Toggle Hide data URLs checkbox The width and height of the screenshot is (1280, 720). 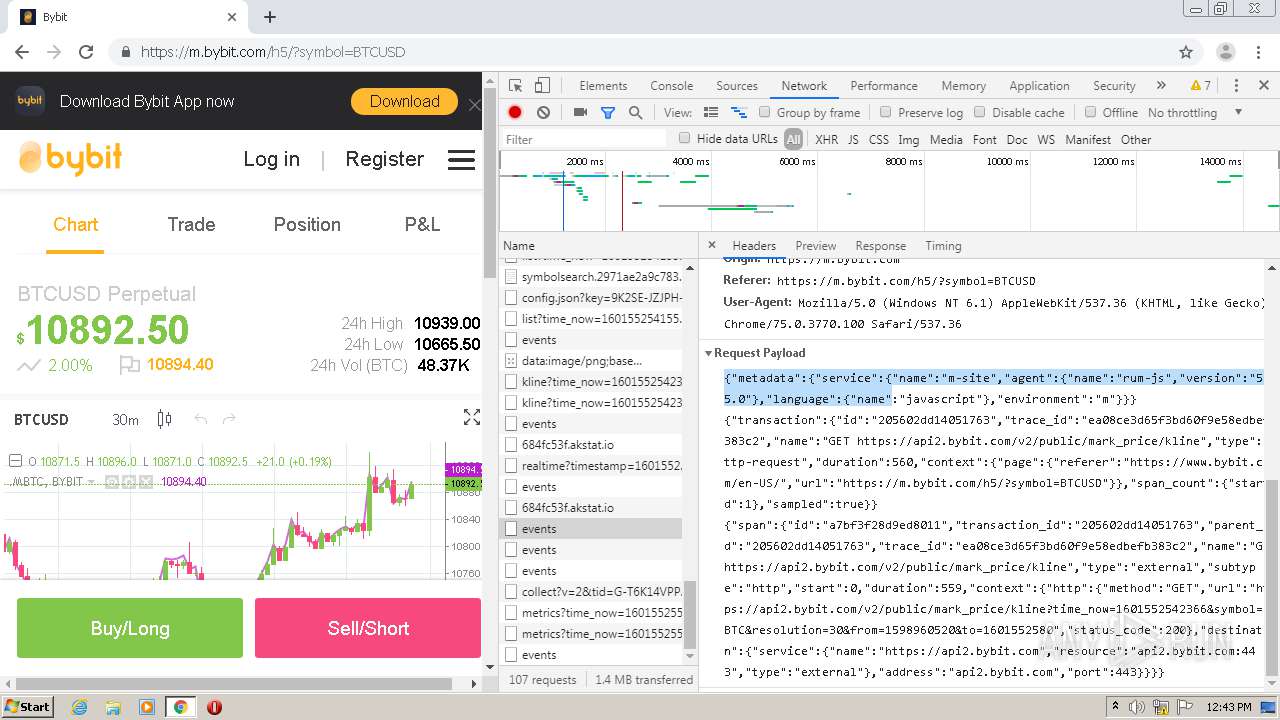(684, 139)
